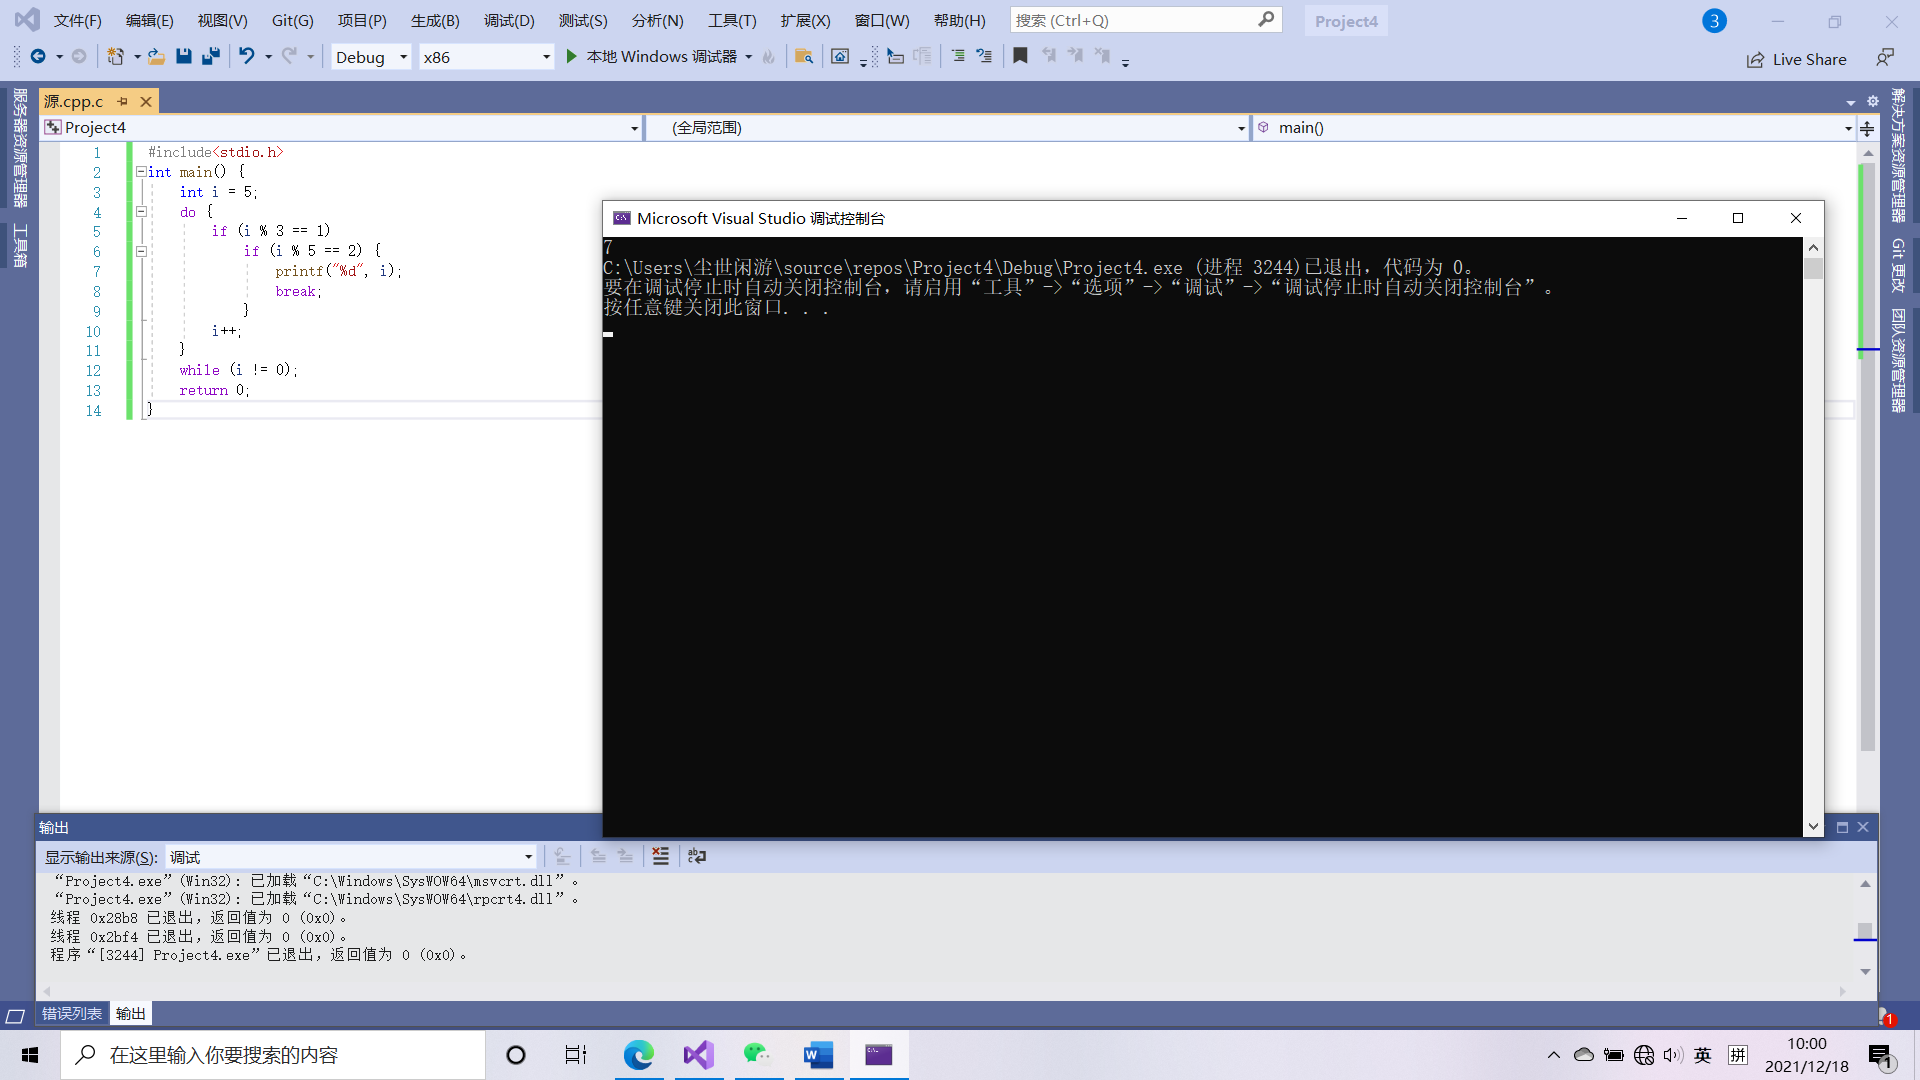Click the Find in Files icon

(803, 57)
